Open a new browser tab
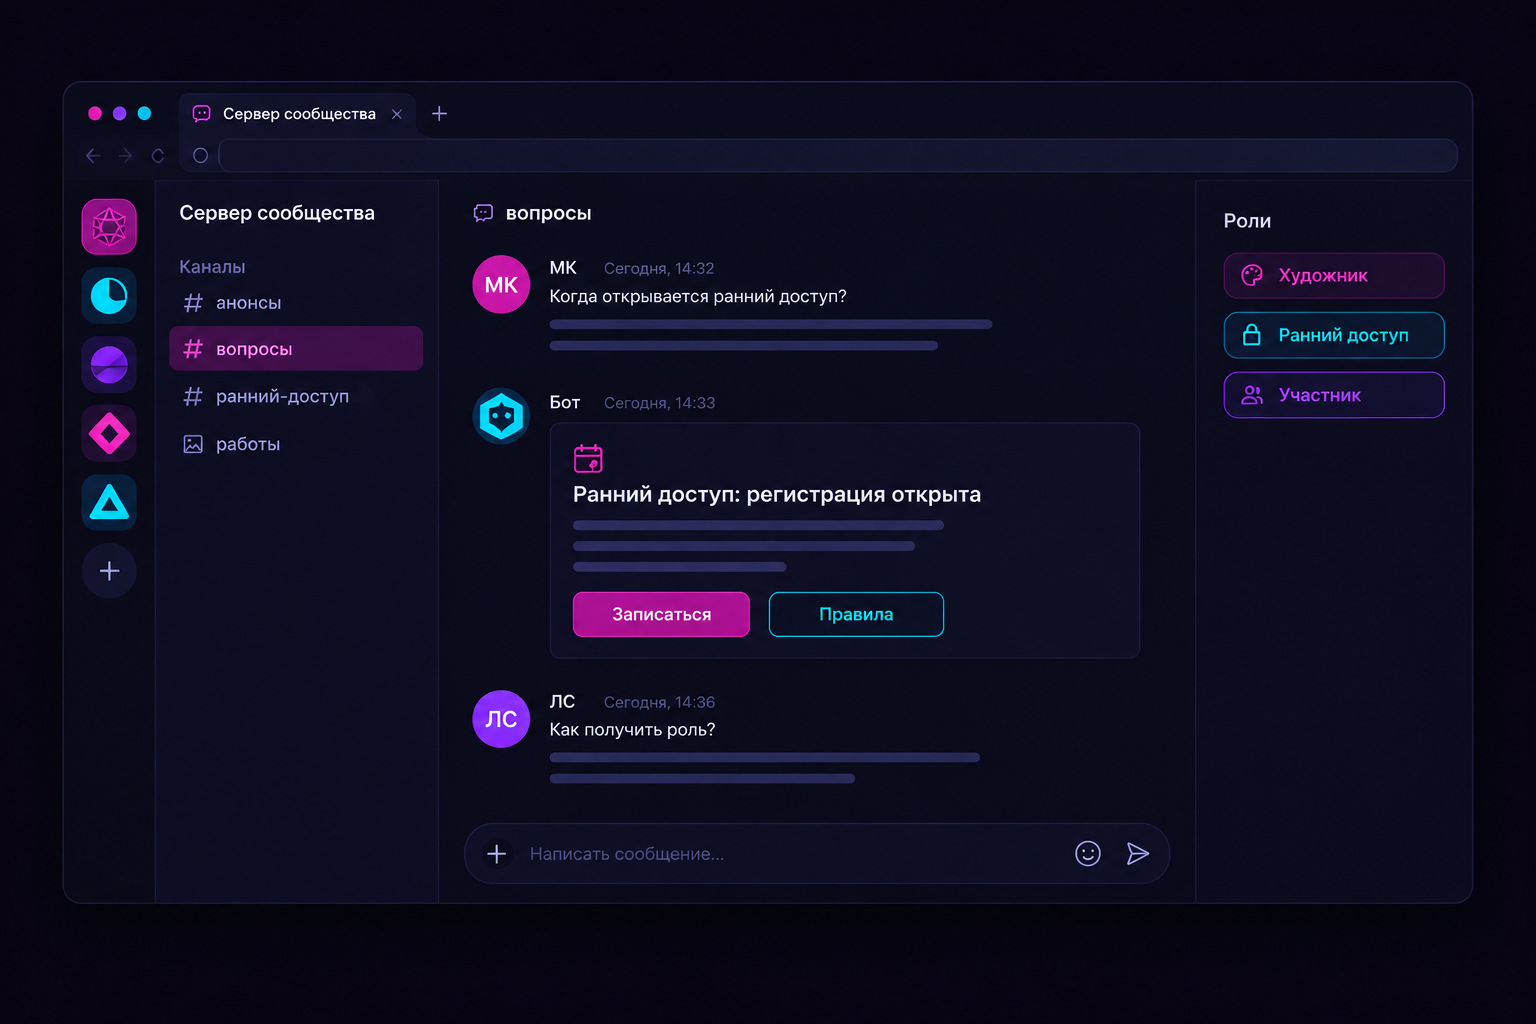Image resolution: width=1536 pixels, height=1024 pixels. pos(439,114)
